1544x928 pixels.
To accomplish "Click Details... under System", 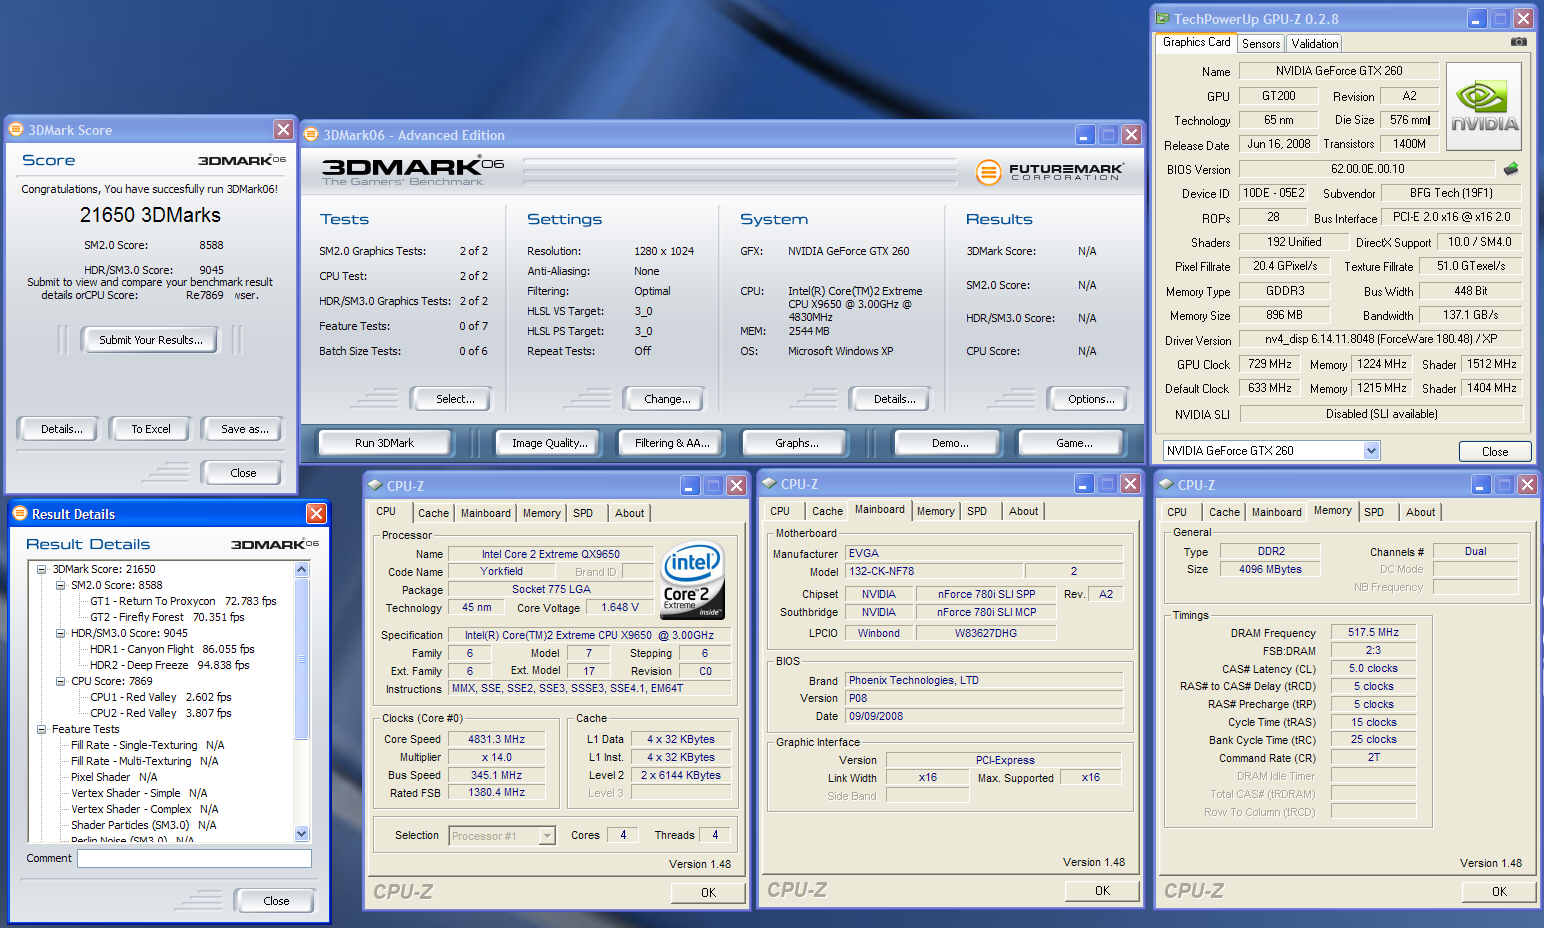I will 894,399.
